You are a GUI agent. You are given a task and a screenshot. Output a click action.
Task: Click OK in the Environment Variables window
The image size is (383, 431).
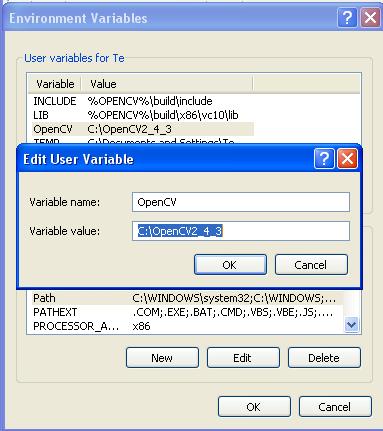tap(254, 406)
